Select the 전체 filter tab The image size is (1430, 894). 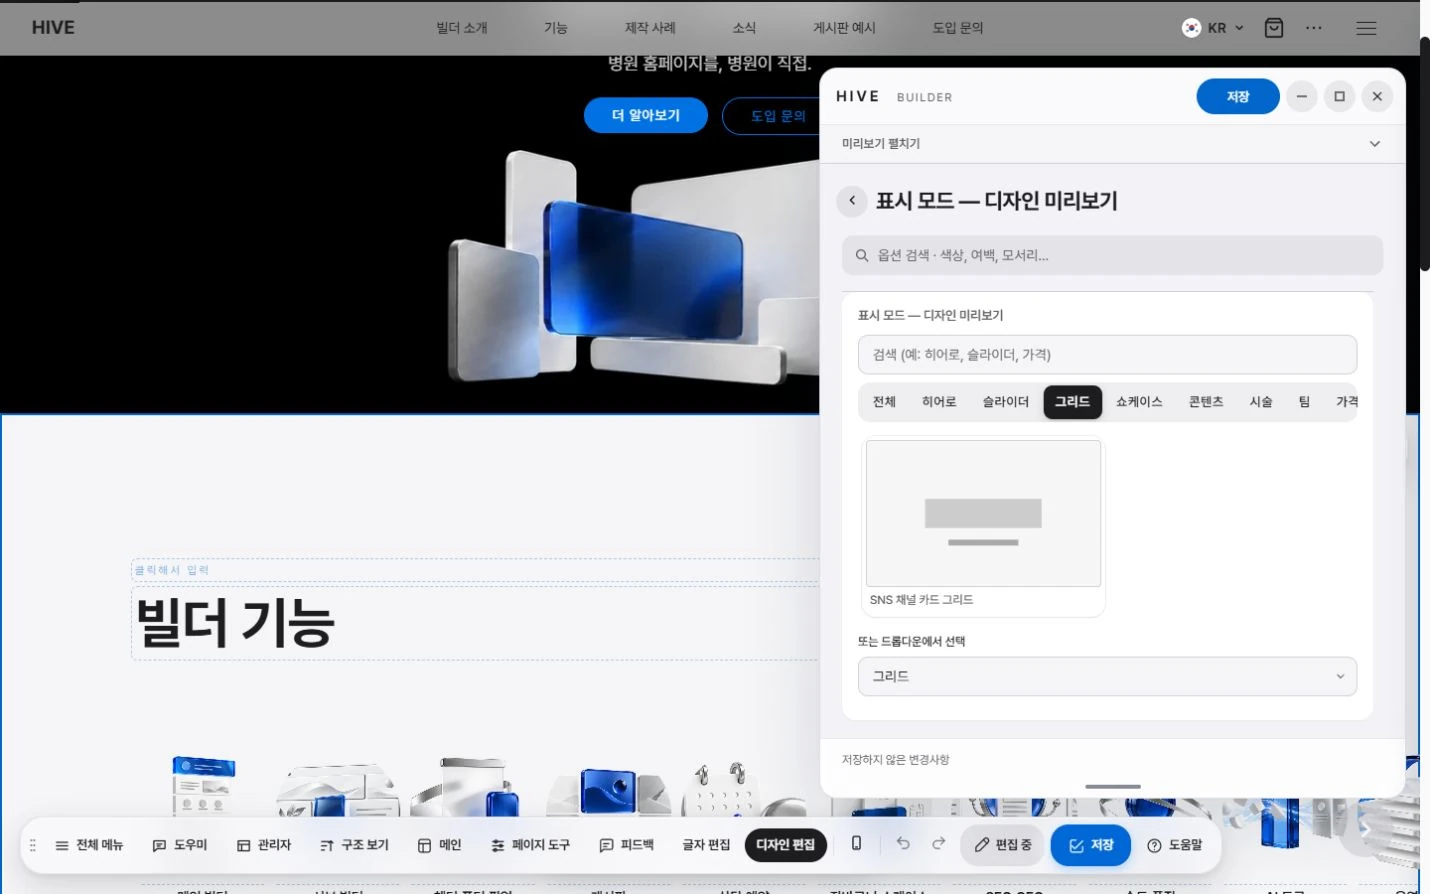pos(884,402)
